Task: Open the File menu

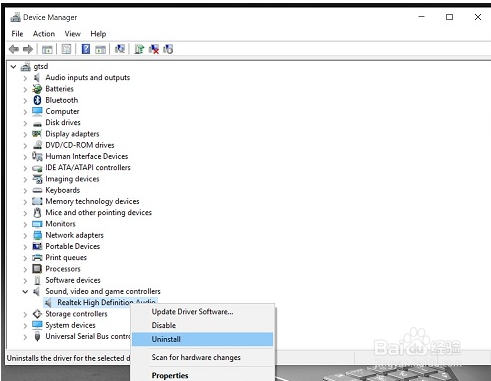Action: pos(17,34)
